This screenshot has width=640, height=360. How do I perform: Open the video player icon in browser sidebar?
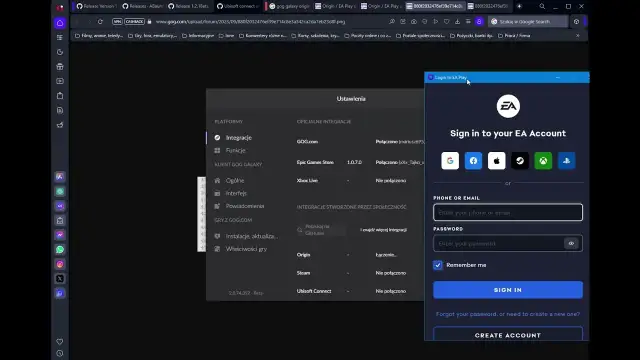click(x=60, y=81)
